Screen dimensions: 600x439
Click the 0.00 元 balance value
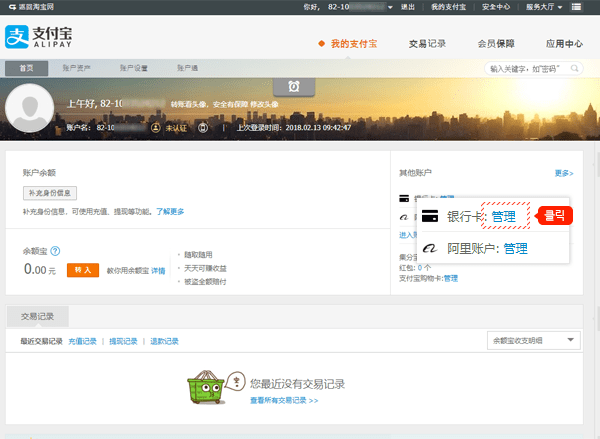click(x=40, y=269)
